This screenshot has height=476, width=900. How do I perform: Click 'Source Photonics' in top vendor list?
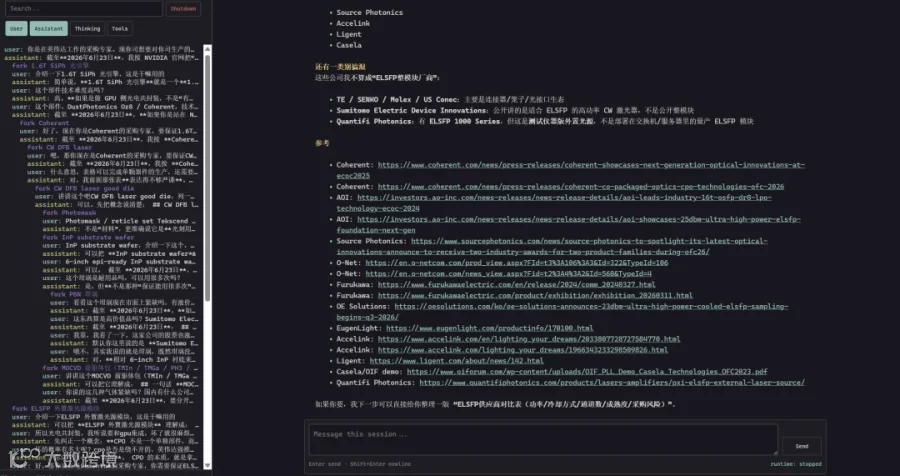[x=370, y=13]
